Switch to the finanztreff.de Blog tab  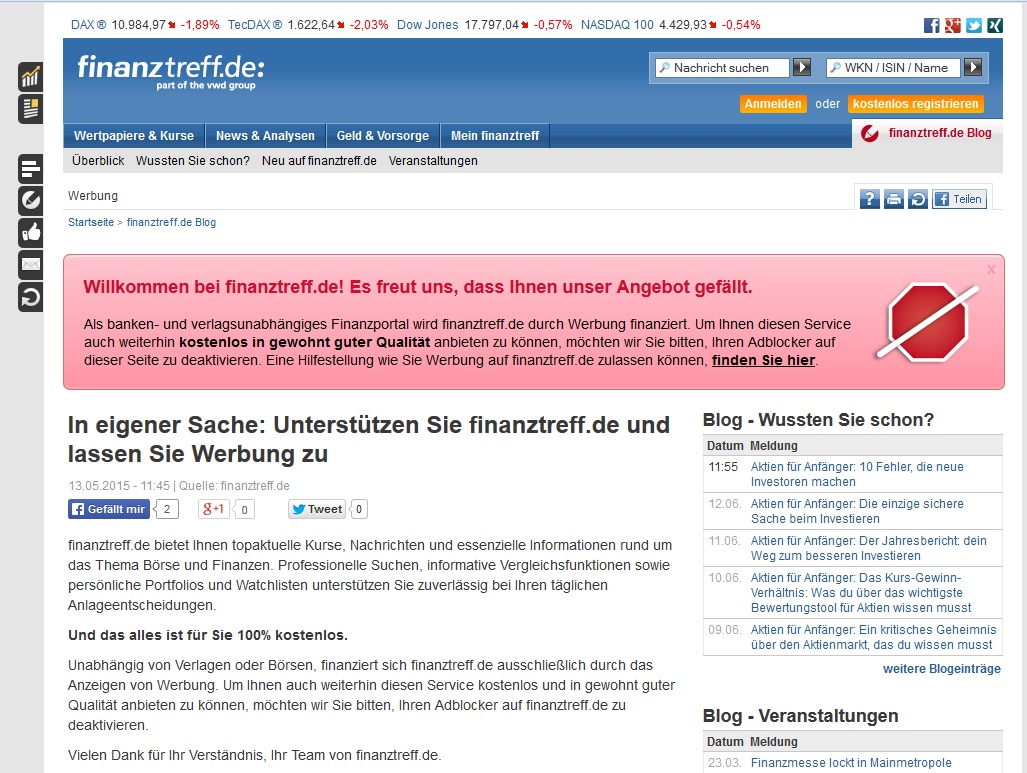coord(927,133)
